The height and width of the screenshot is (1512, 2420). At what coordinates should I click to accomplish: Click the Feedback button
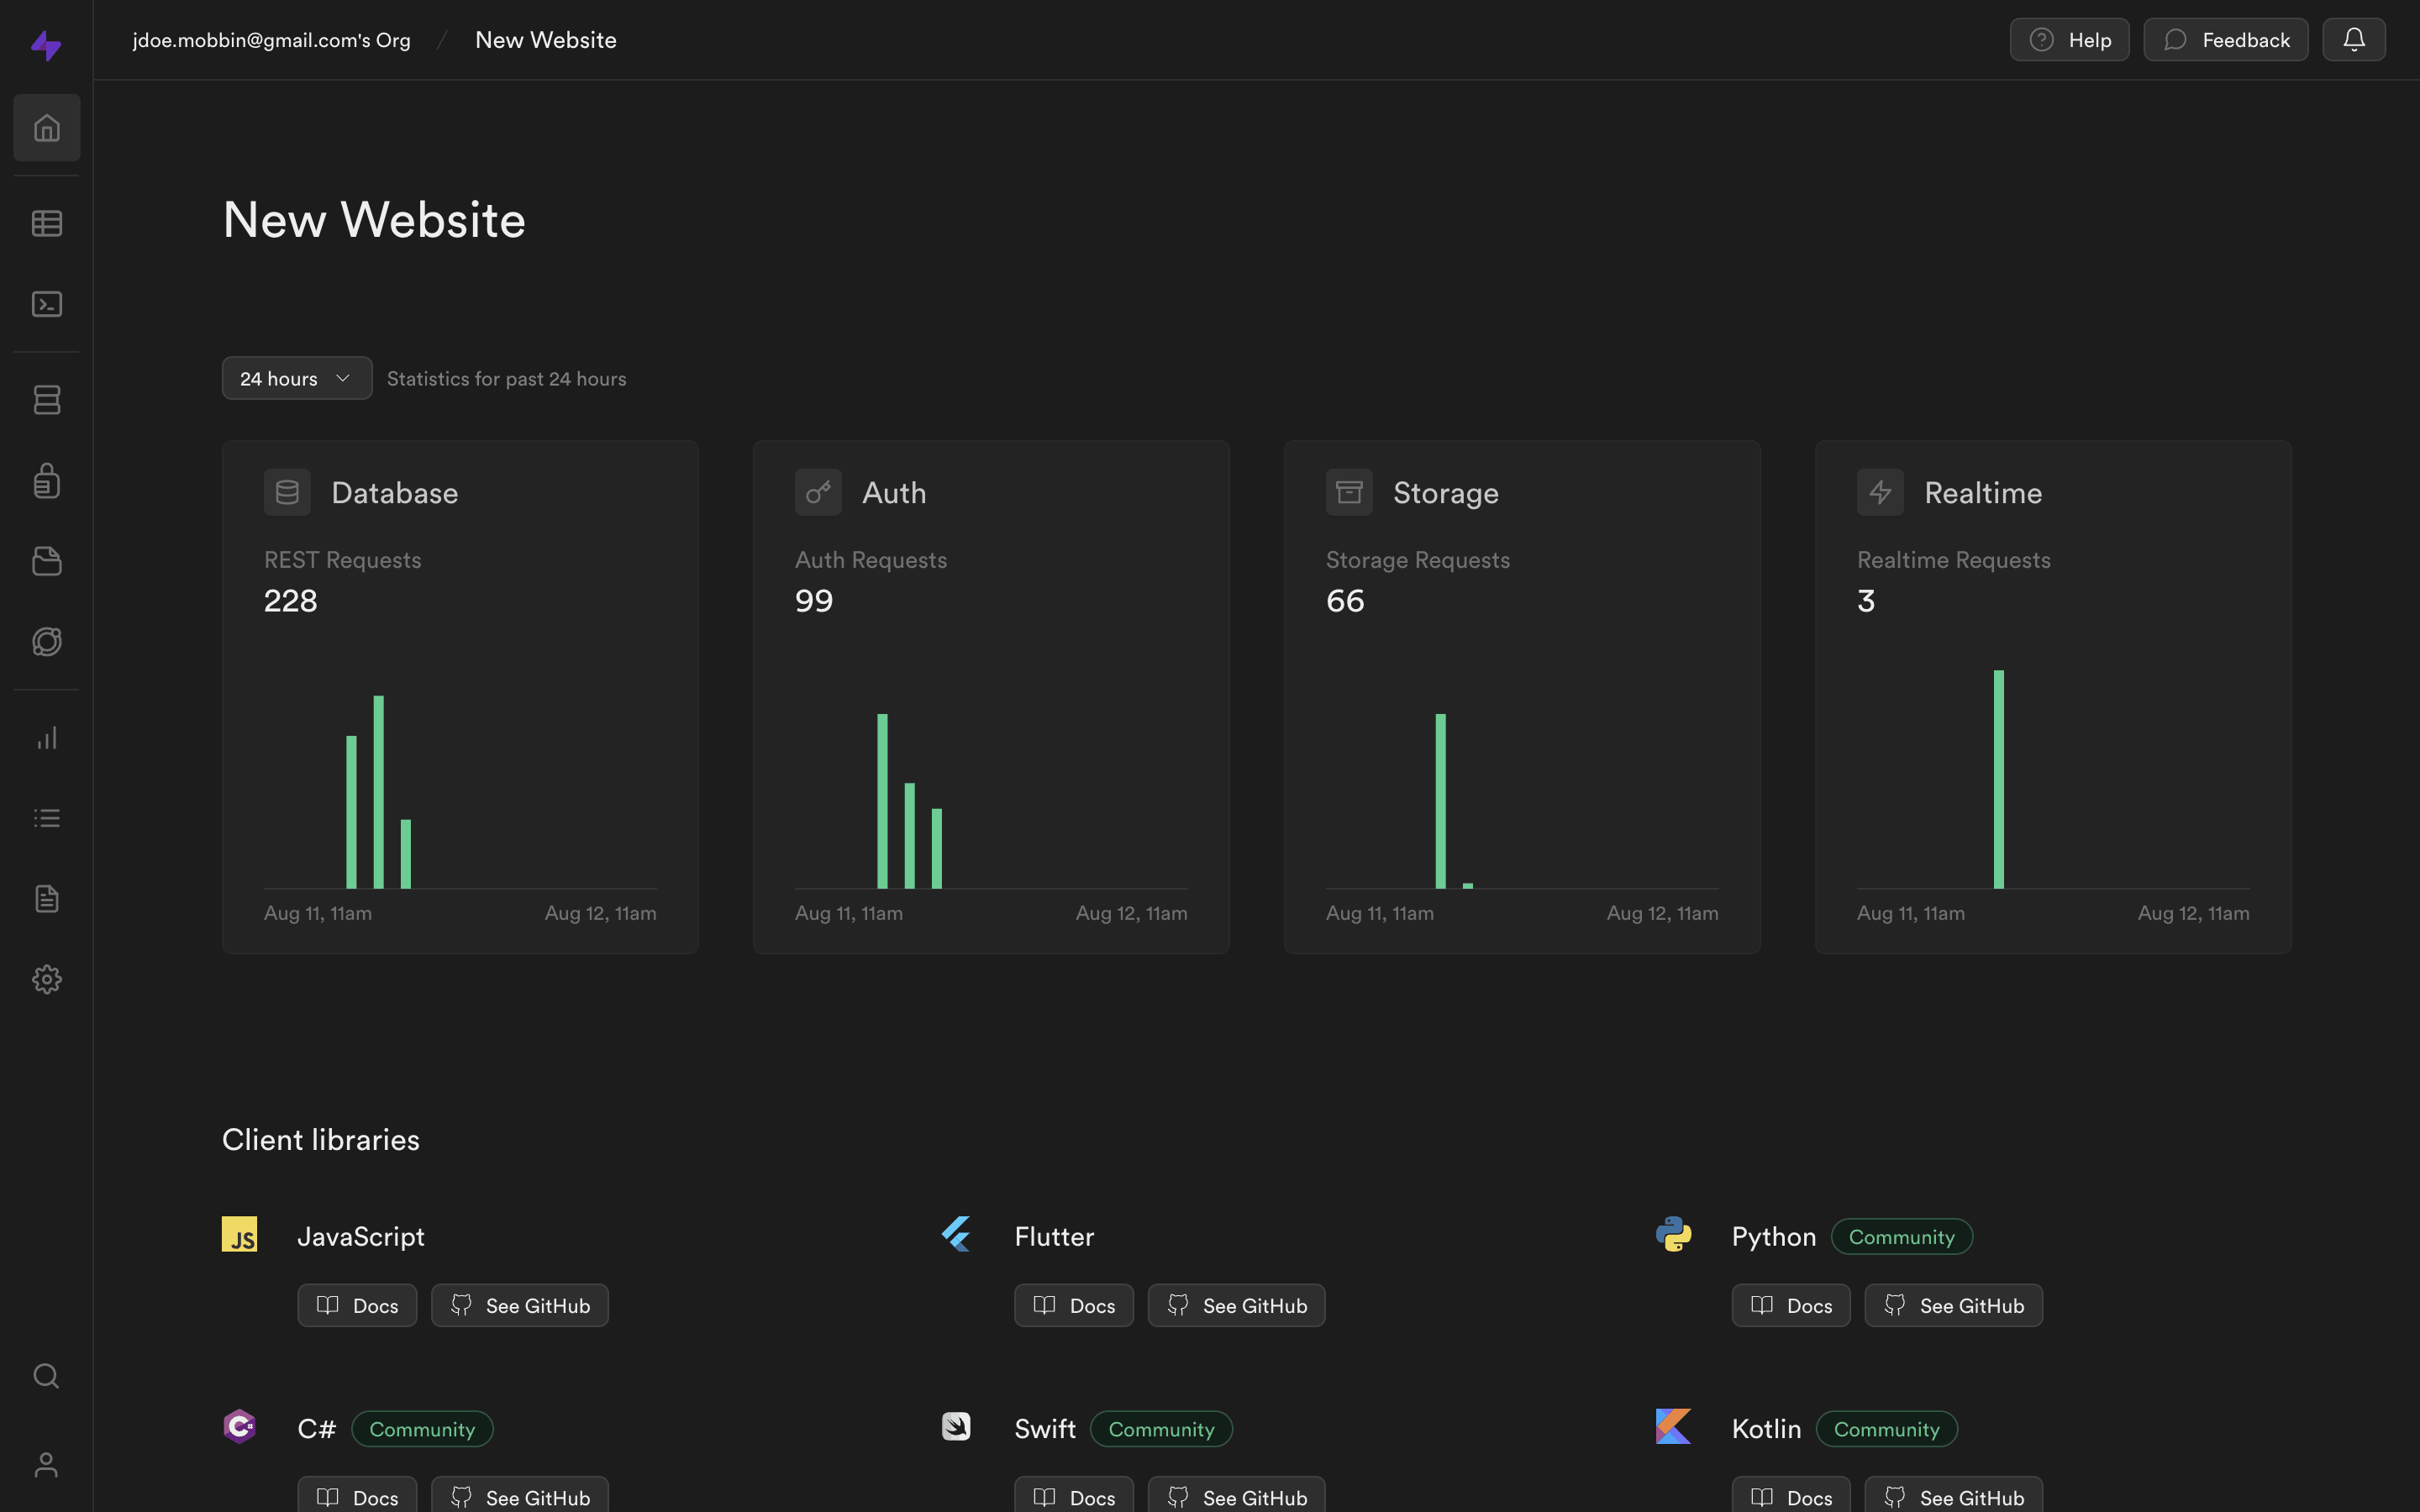click(2225, 40)
